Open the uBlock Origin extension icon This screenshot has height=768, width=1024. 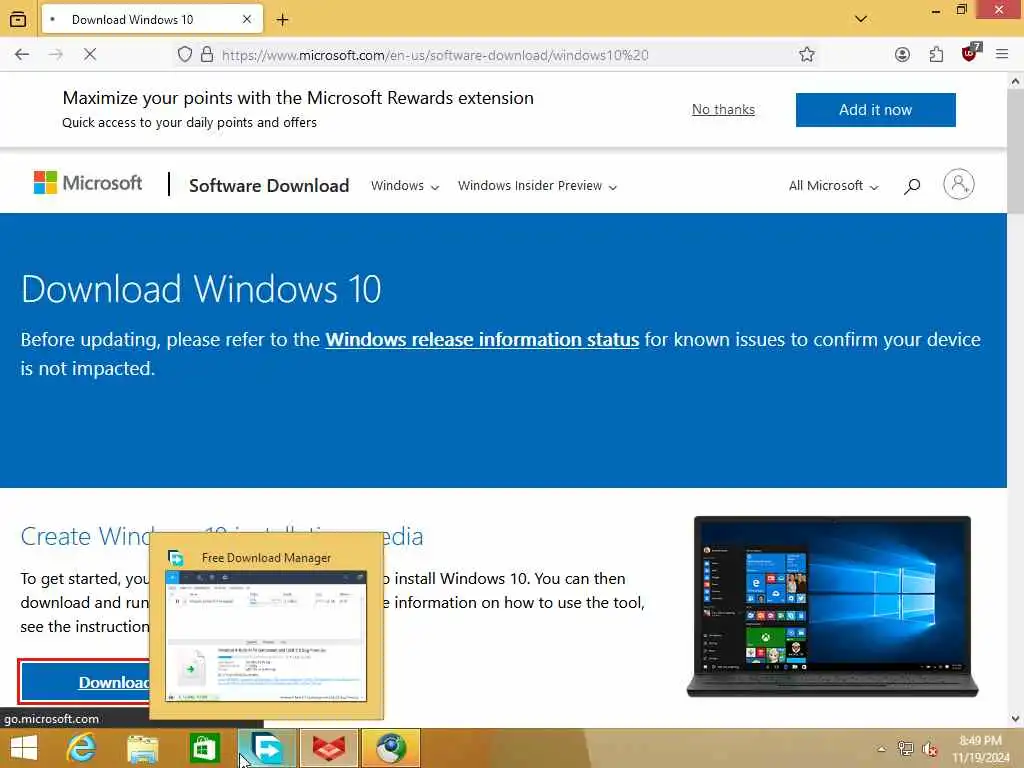[970, 53]
